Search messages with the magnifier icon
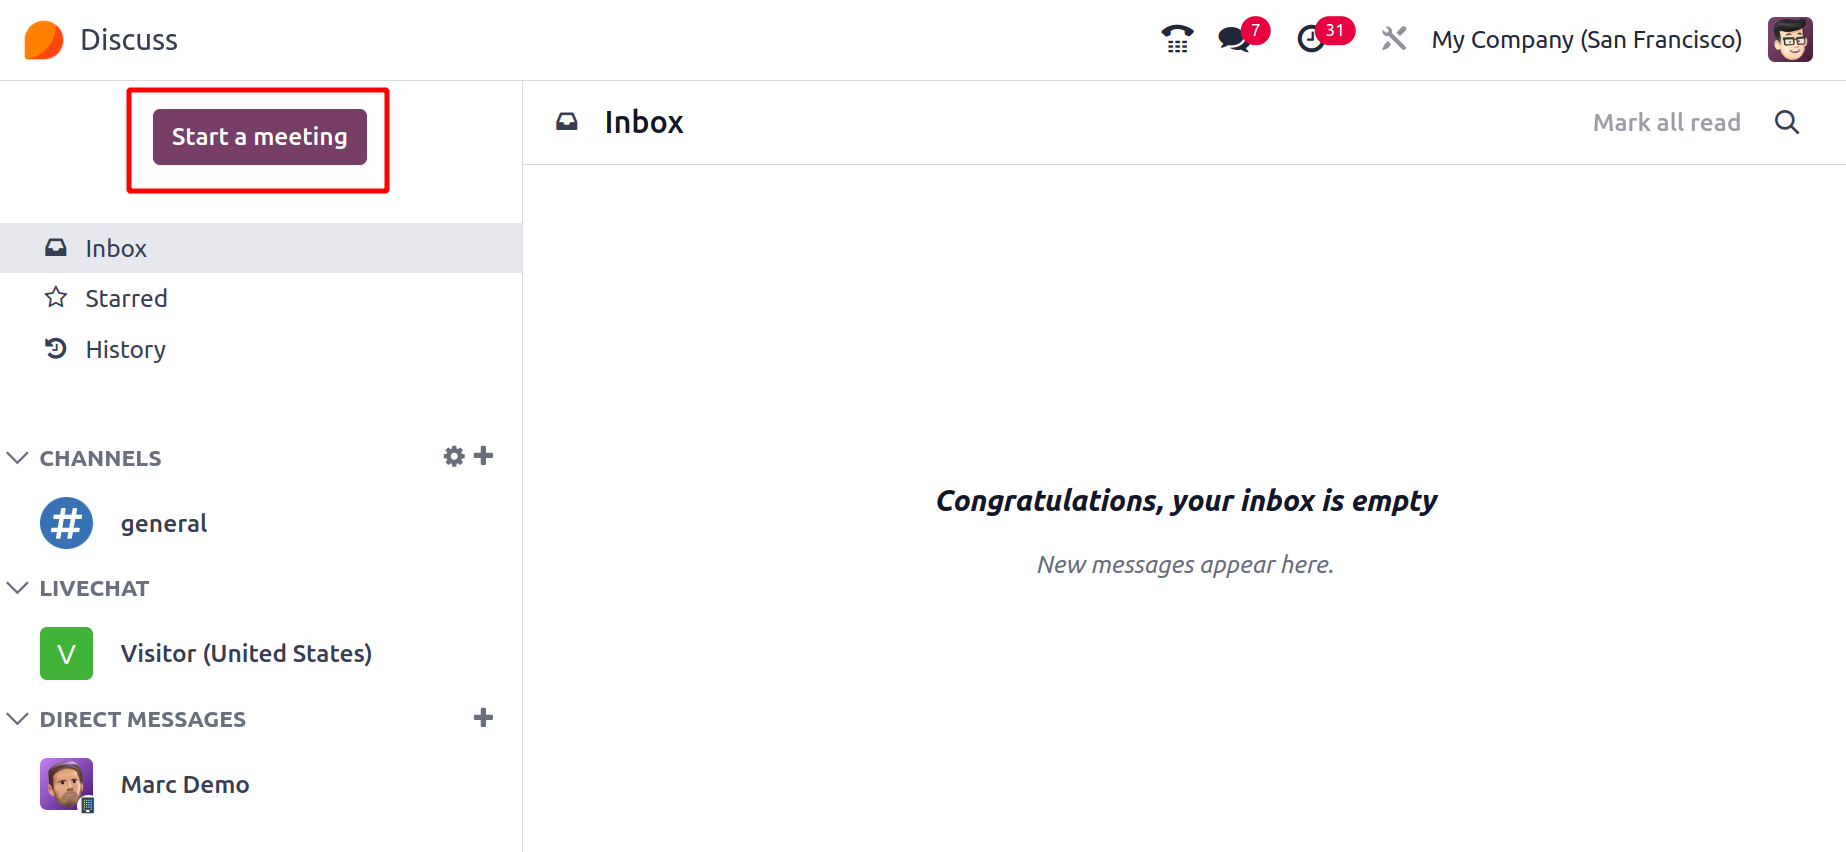The height and width of the screenshot is (852, 1846). pyautogui.click(x=1786, y=122)
